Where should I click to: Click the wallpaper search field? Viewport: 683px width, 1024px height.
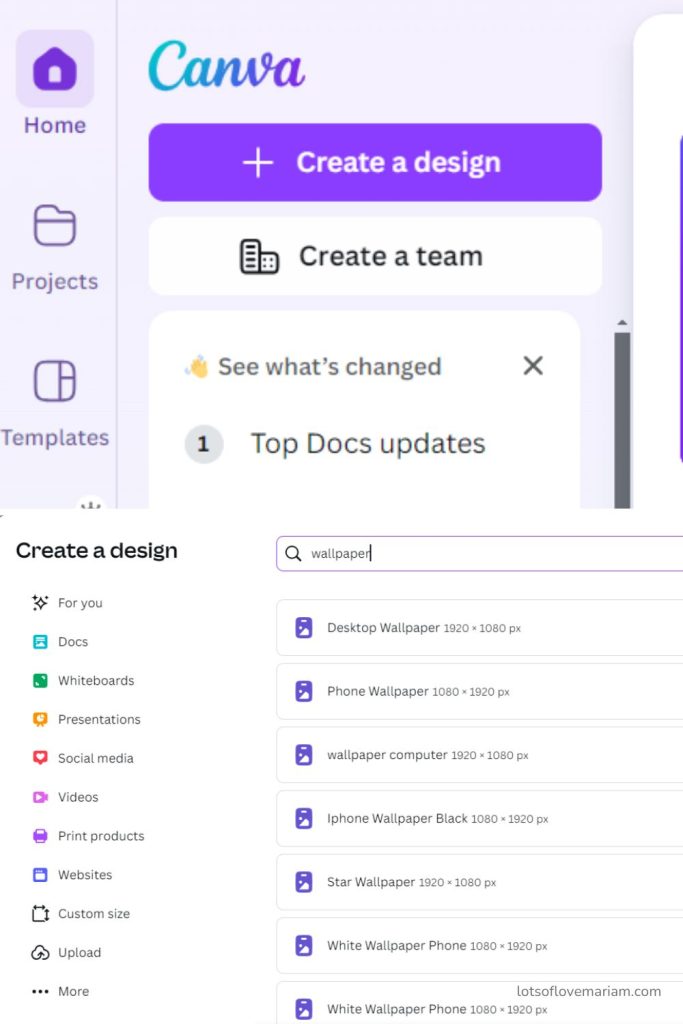pyautogui.click(x=480, y=553)
